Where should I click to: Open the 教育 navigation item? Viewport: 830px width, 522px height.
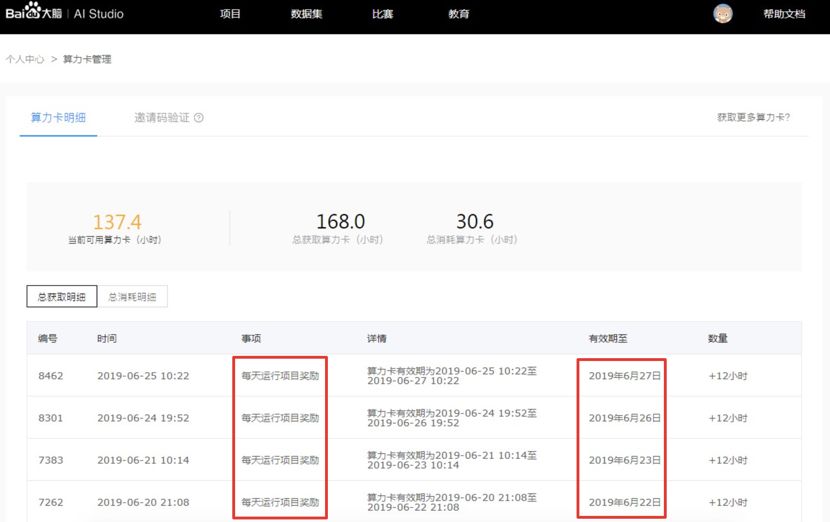click(458, 14)
